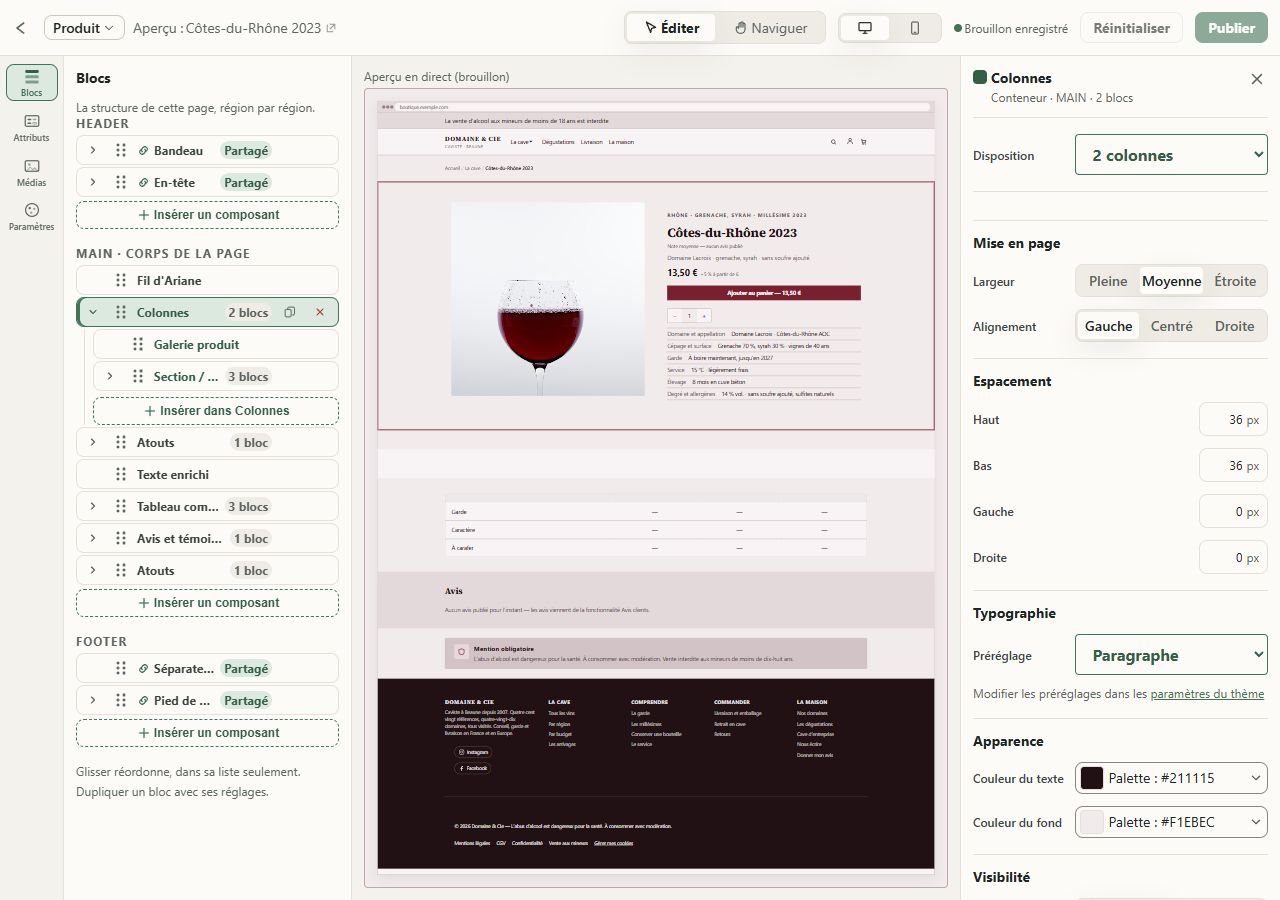Click the Séparateur shared link icon

click(143, 668)
